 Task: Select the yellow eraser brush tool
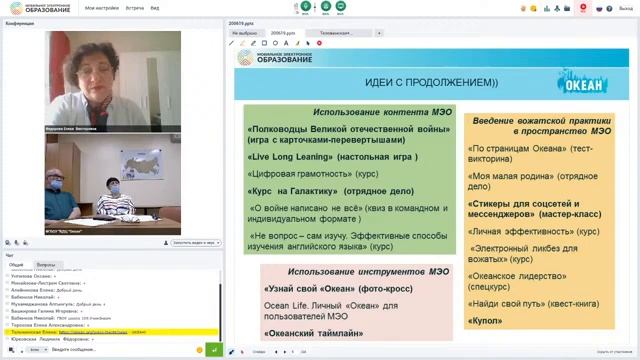click(298, 43)
